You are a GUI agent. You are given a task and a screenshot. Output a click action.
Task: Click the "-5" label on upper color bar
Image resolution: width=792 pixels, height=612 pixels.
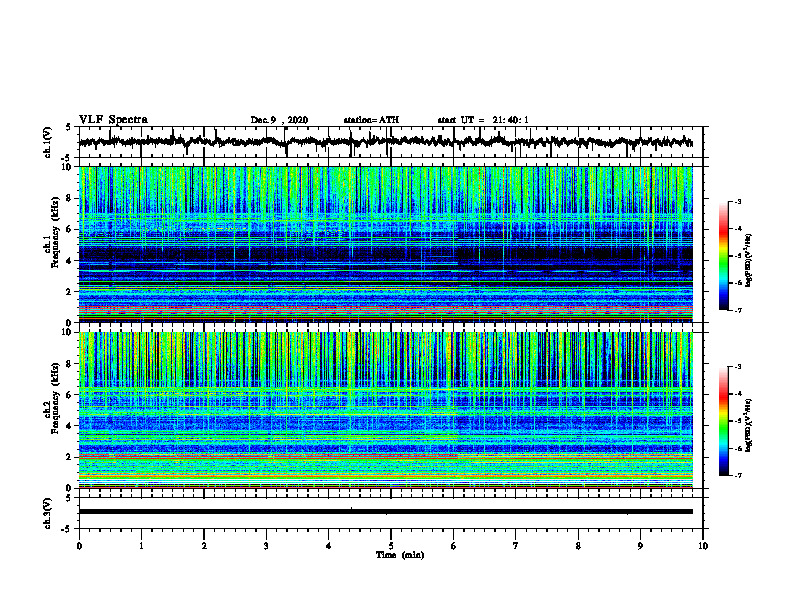tap(737, 256)
